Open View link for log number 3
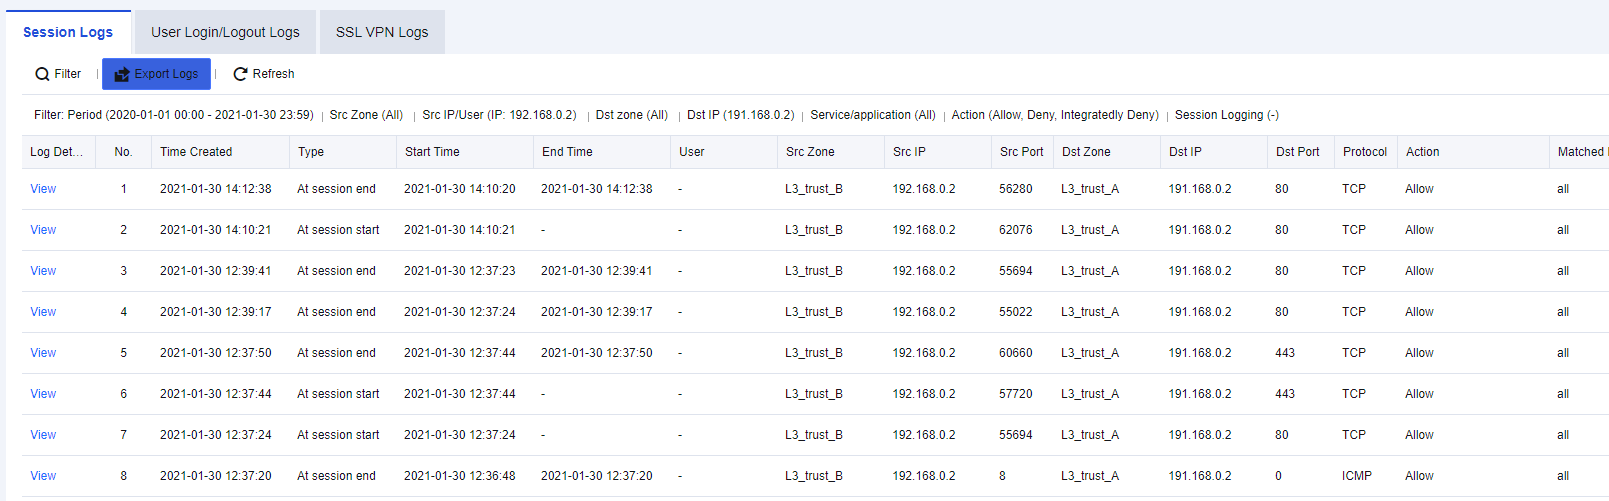 [43, 271]
